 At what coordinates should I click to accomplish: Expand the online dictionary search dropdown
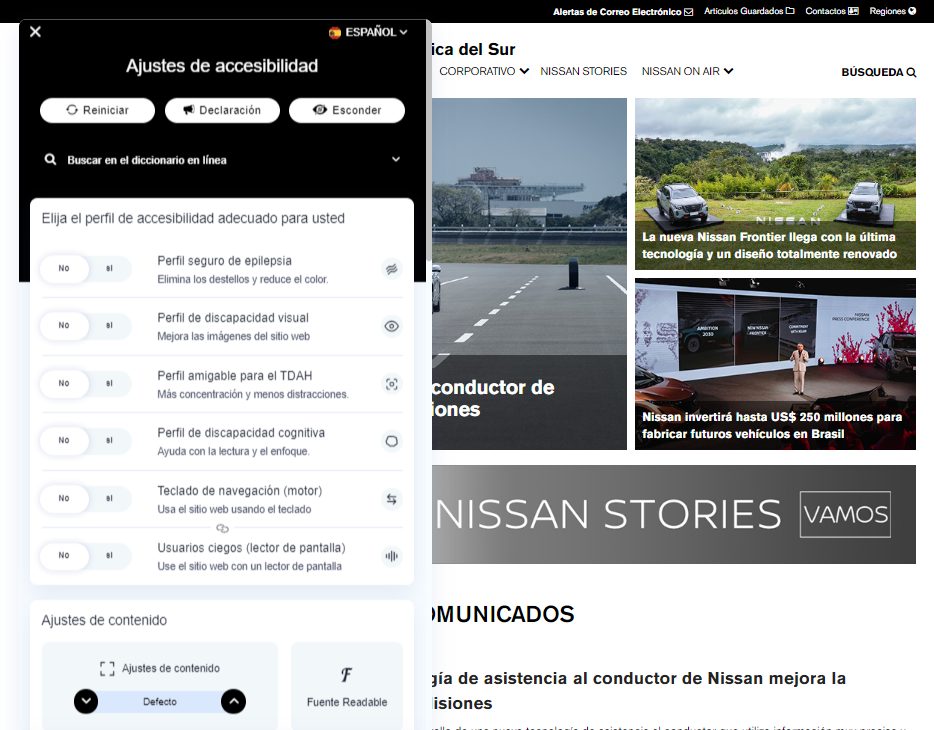tap(396, 160)
